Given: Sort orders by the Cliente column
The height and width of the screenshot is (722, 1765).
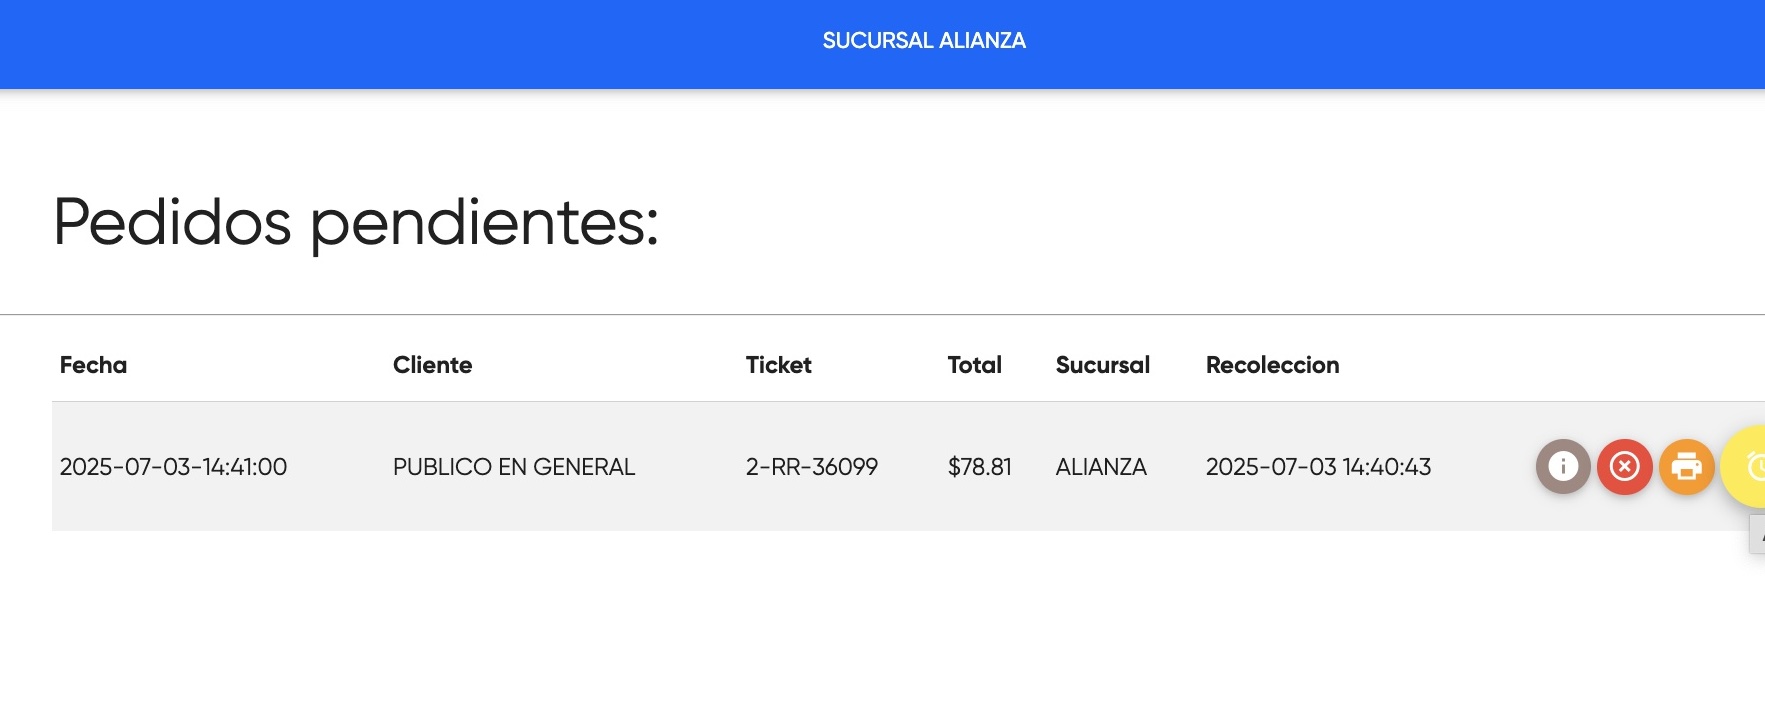Looking at the screenshot, I should 433,365.
